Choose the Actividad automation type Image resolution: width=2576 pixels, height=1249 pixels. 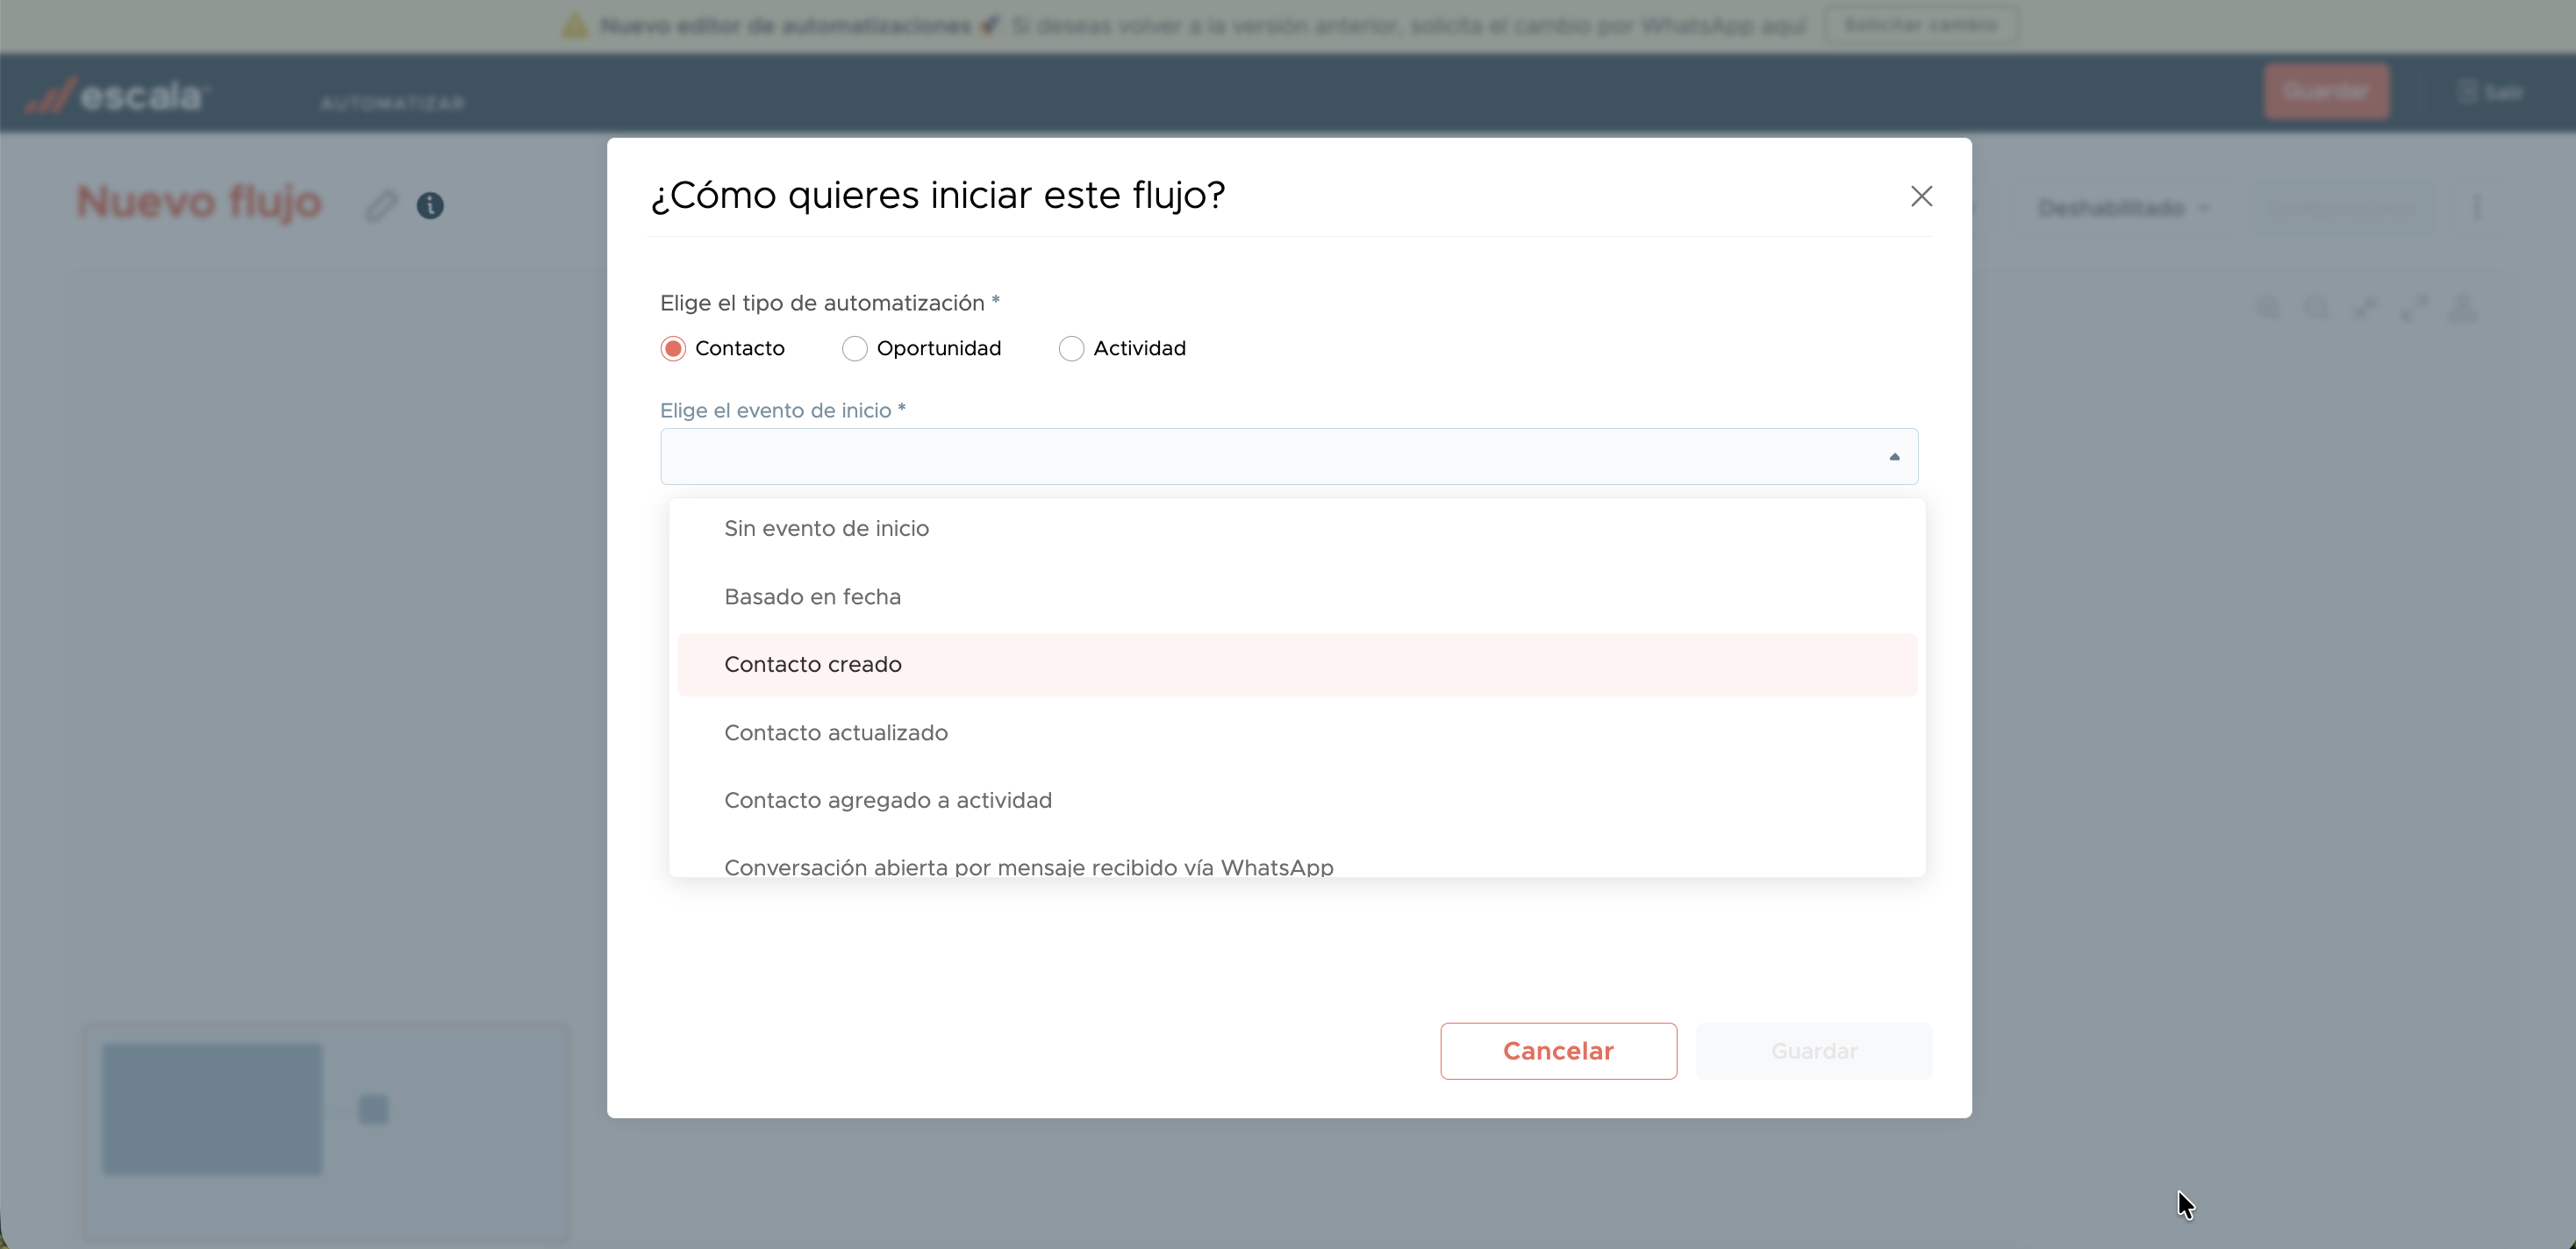1071,348
